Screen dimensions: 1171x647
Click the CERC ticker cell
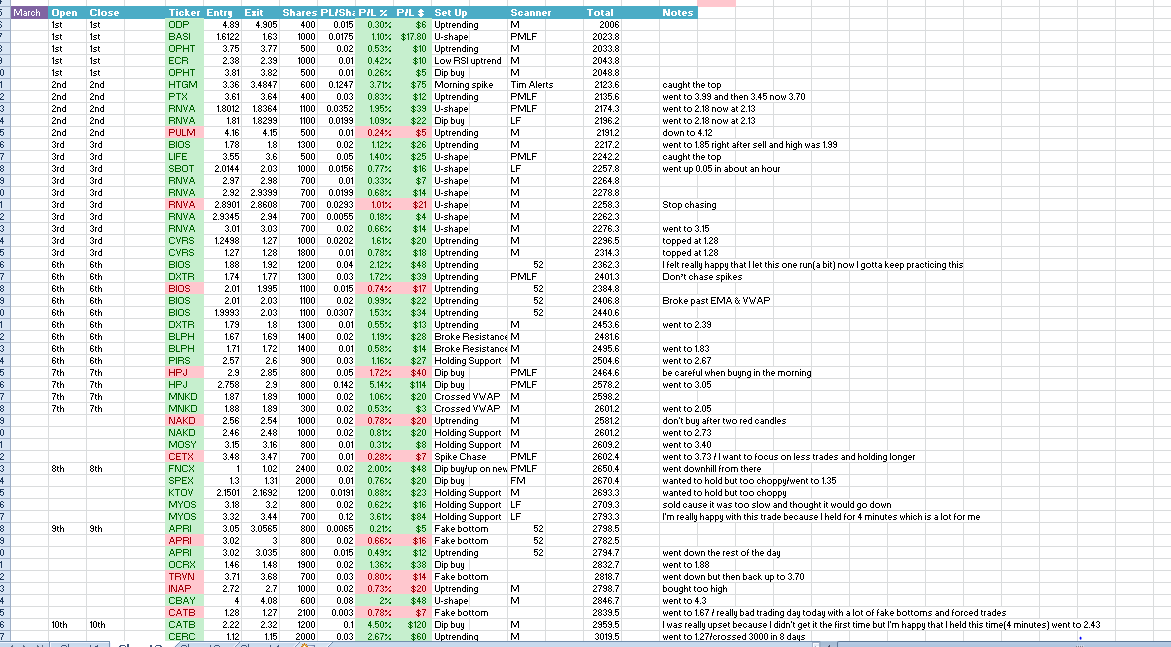184,637
